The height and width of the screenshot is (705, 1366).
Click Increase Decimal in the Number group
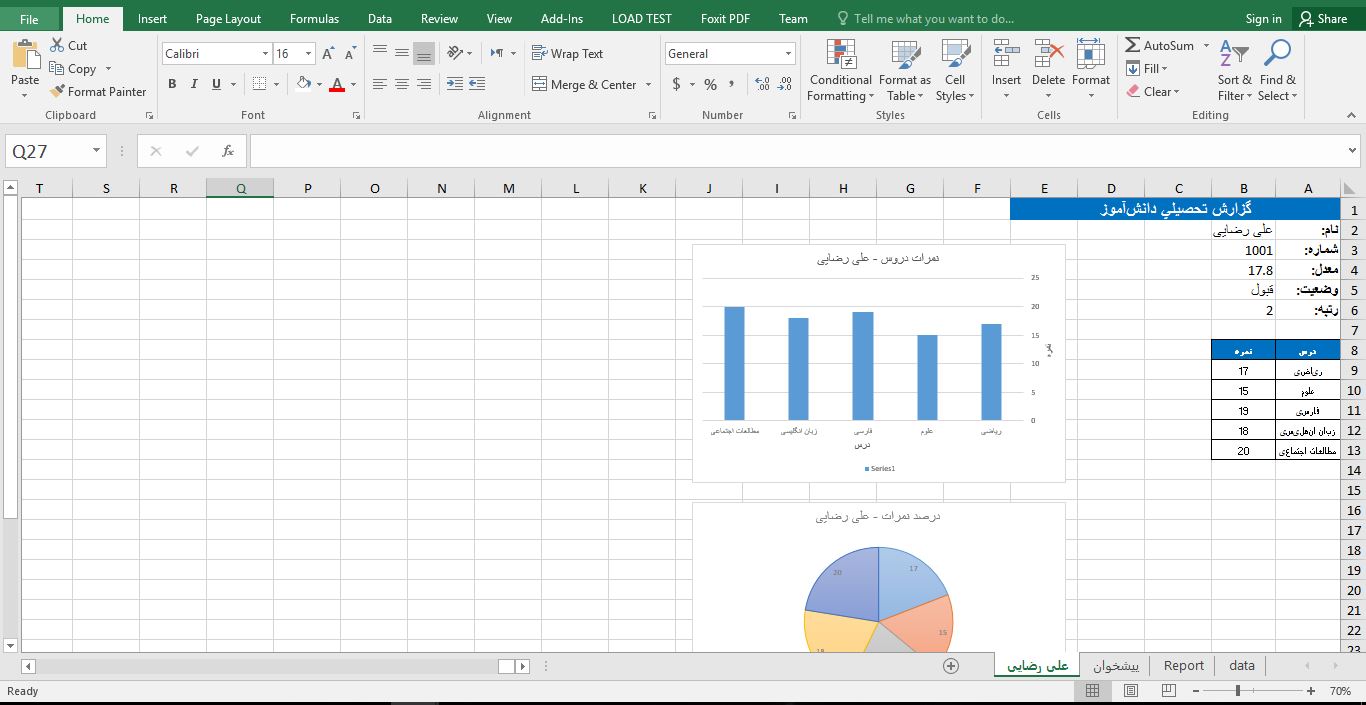click(x=762, y=84)
